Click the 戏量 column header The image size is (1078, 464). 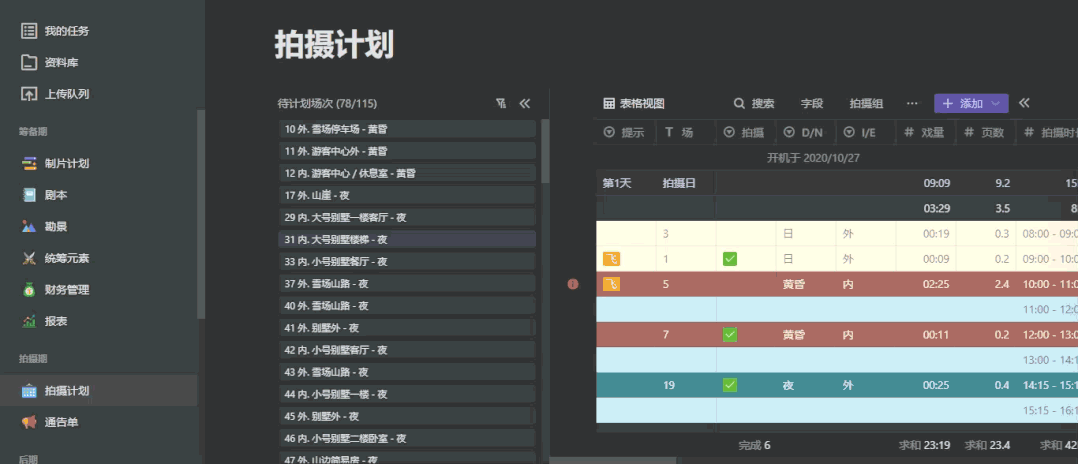tap(925, 133)
